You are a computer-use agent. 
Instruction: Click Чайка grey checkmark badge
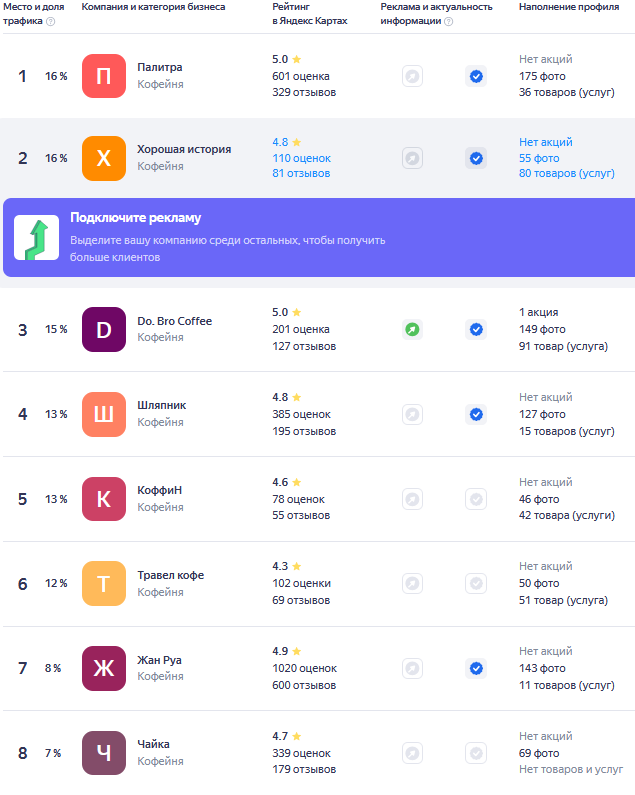pyautogui.click(x=476, y=753)
